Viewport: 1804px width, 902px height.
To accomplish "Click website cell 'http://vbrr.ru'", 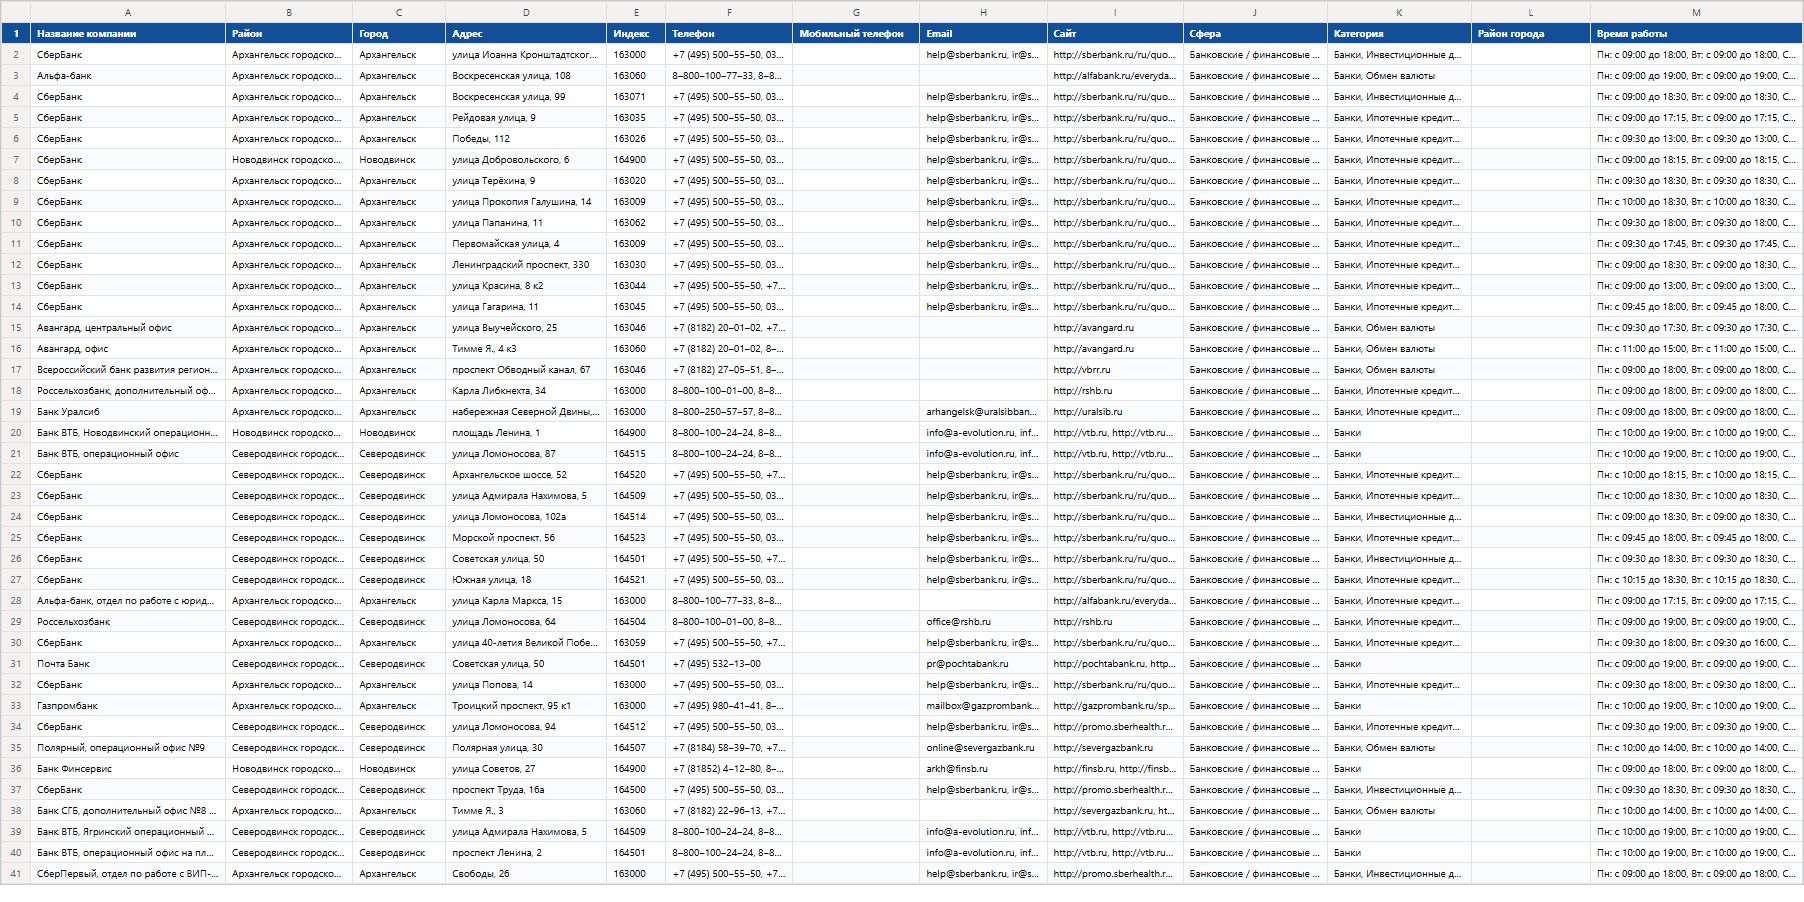I will [1115, 370].
